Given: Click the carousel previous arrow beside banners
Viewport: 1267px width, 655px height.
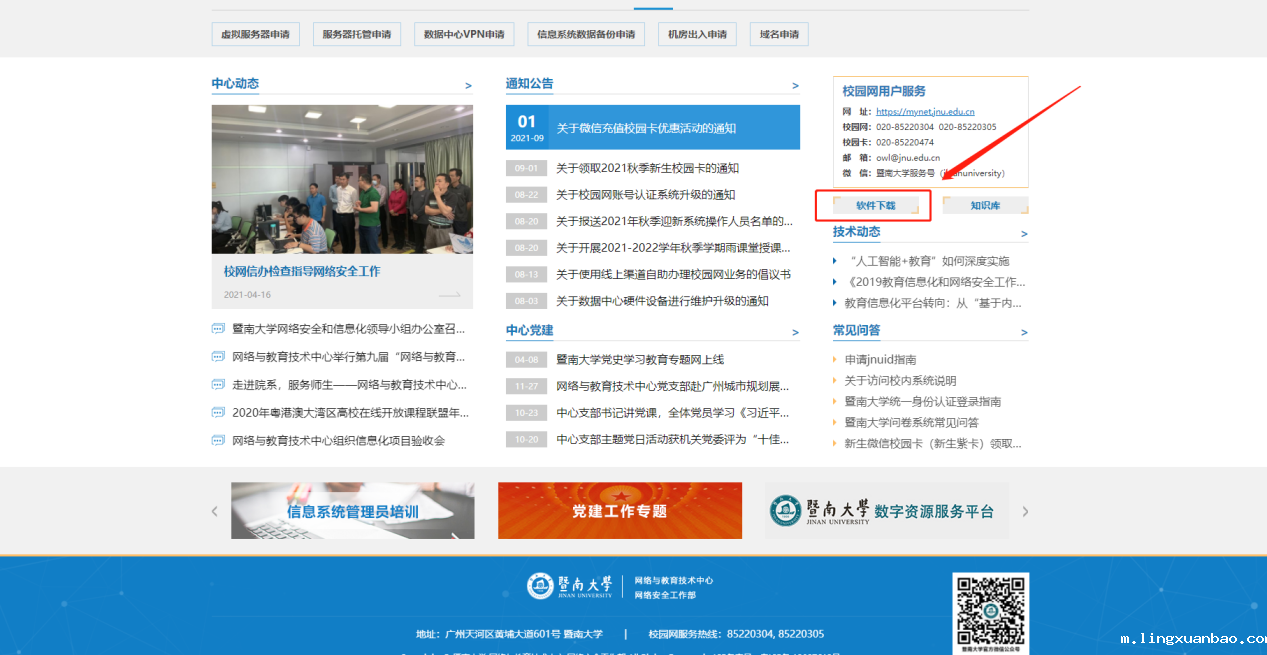Looking at the screenshot, I should 214,511.
